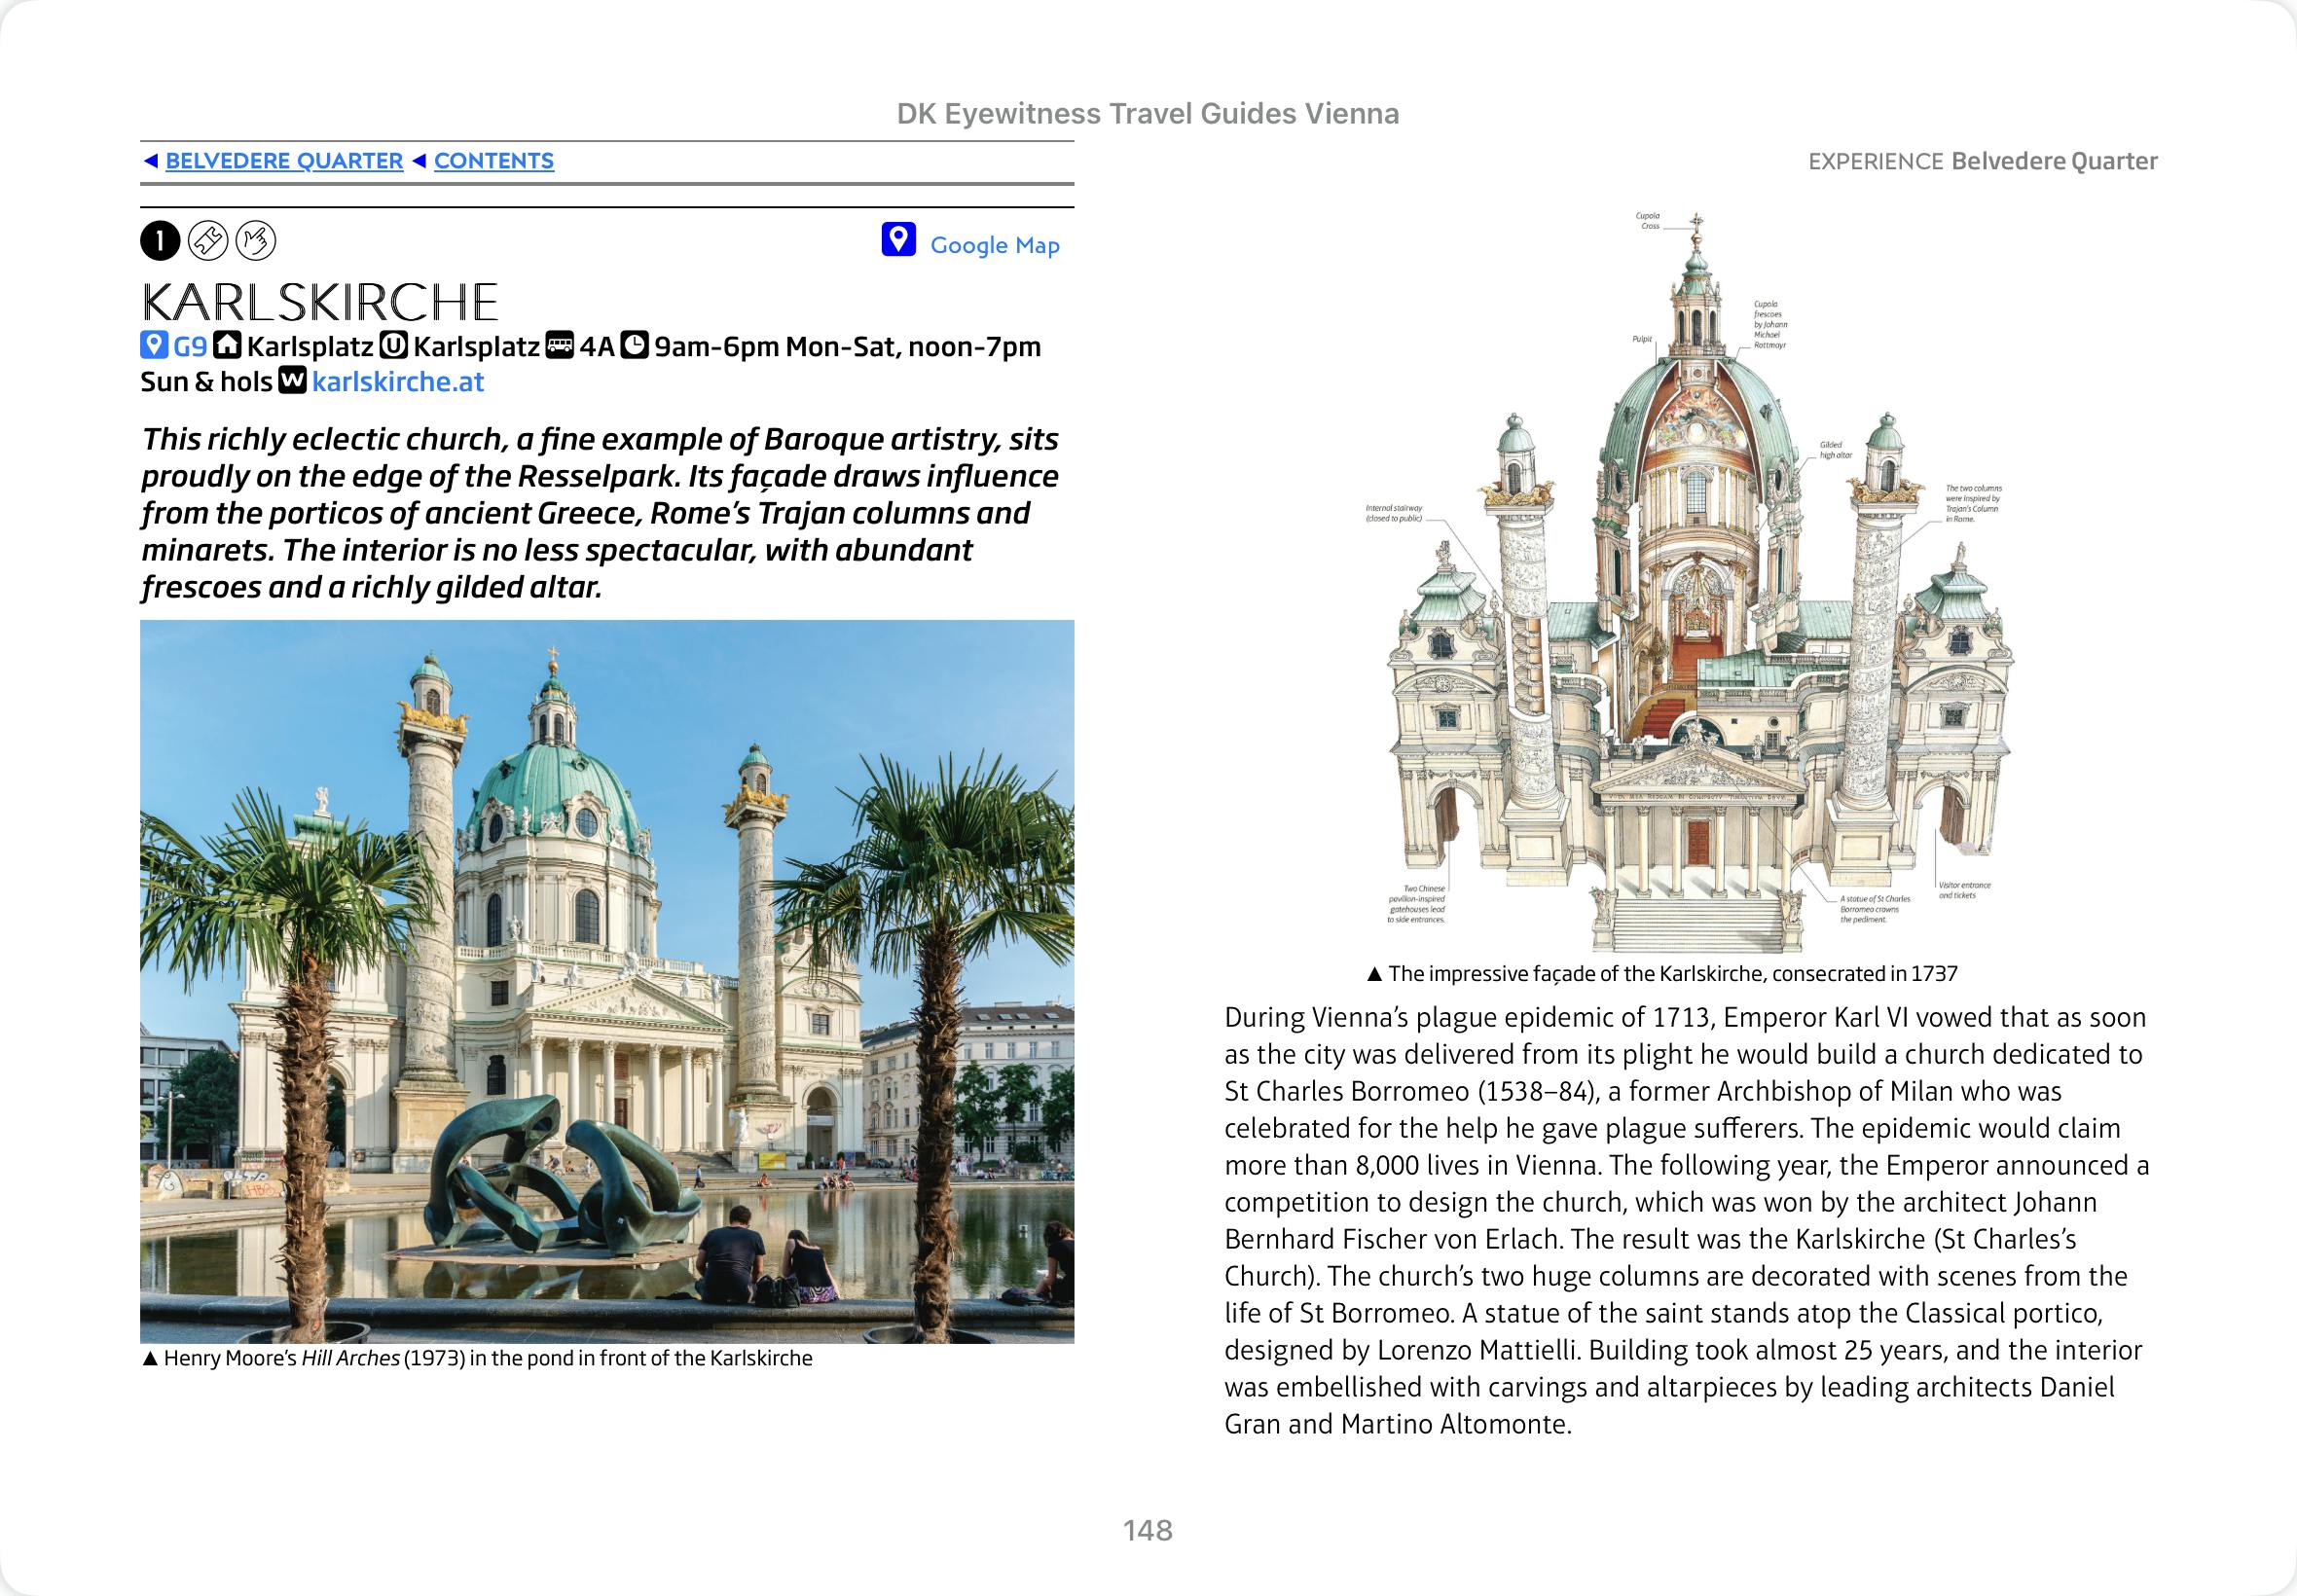Click the blue Google Map pin icon
This screenshot has height=1596, width=2297.
(898, 240)
